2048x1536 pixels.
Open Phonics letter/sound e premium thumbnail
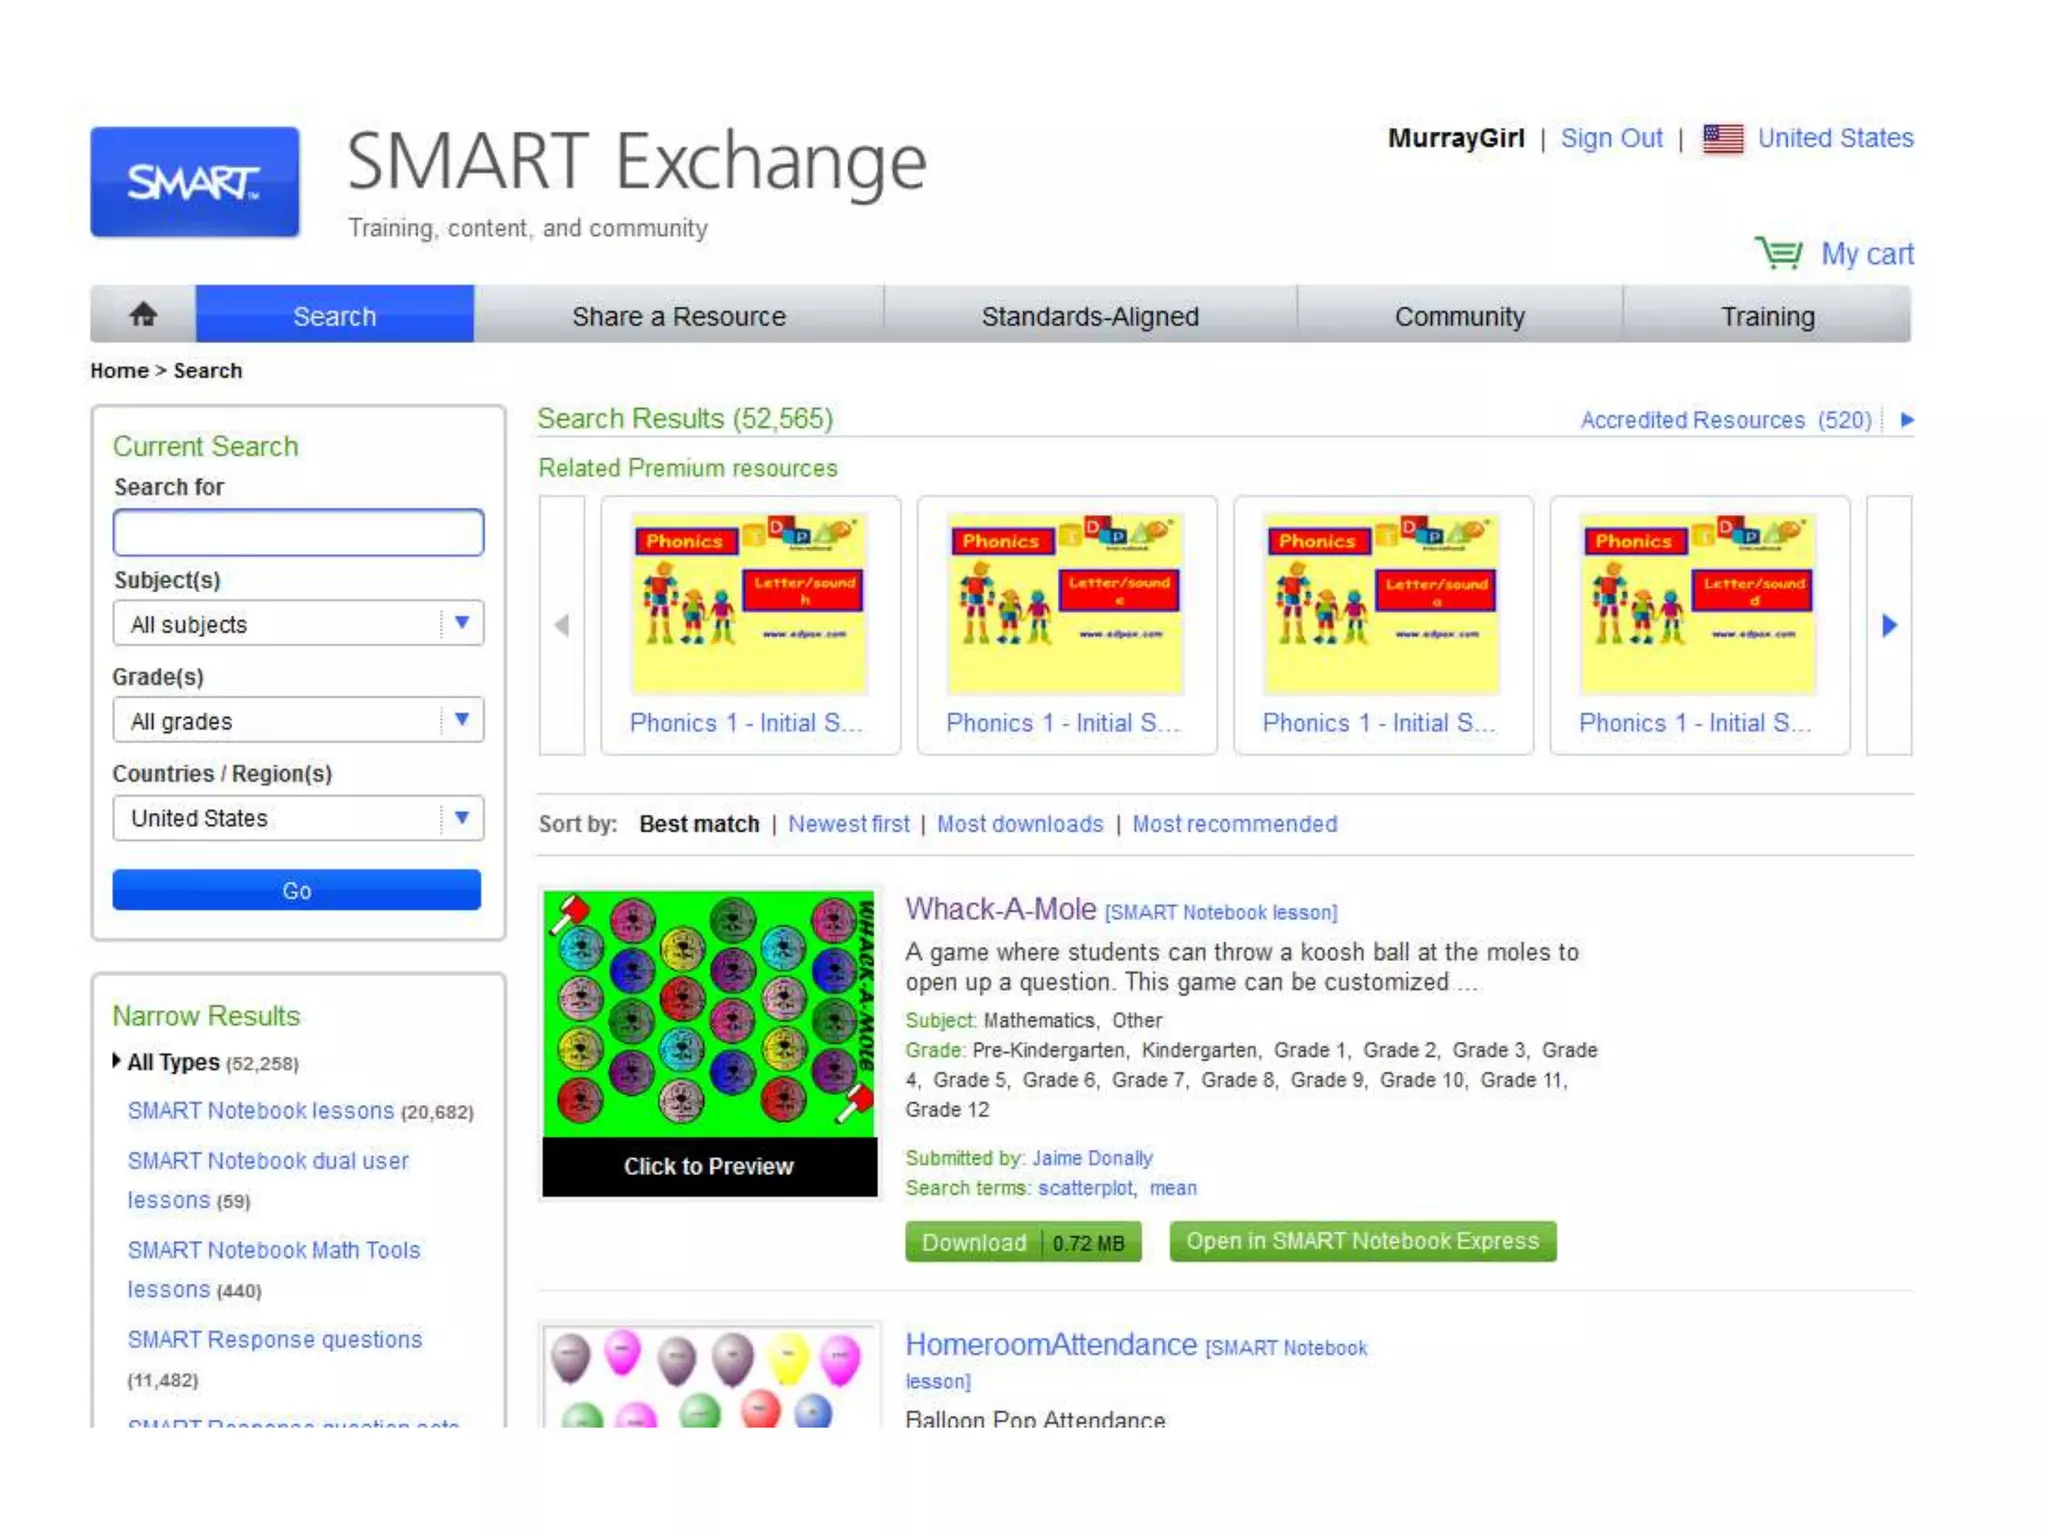1066,603
